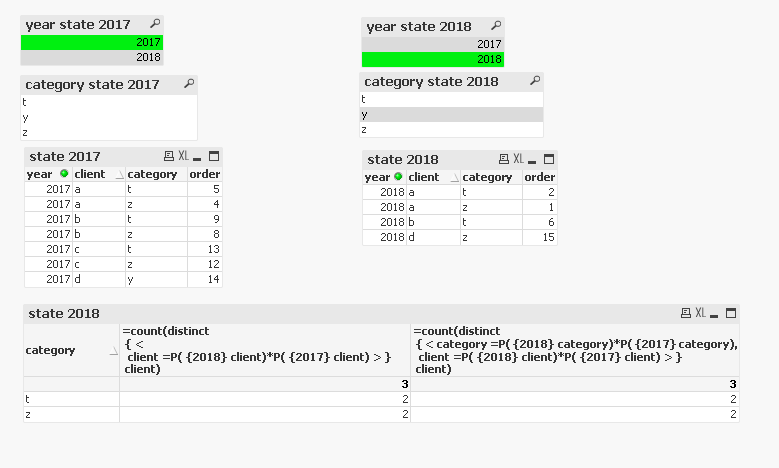Print the bottom count-distinct chart
The width and height of the screenshot is (779, 468).
click(686, 313)
